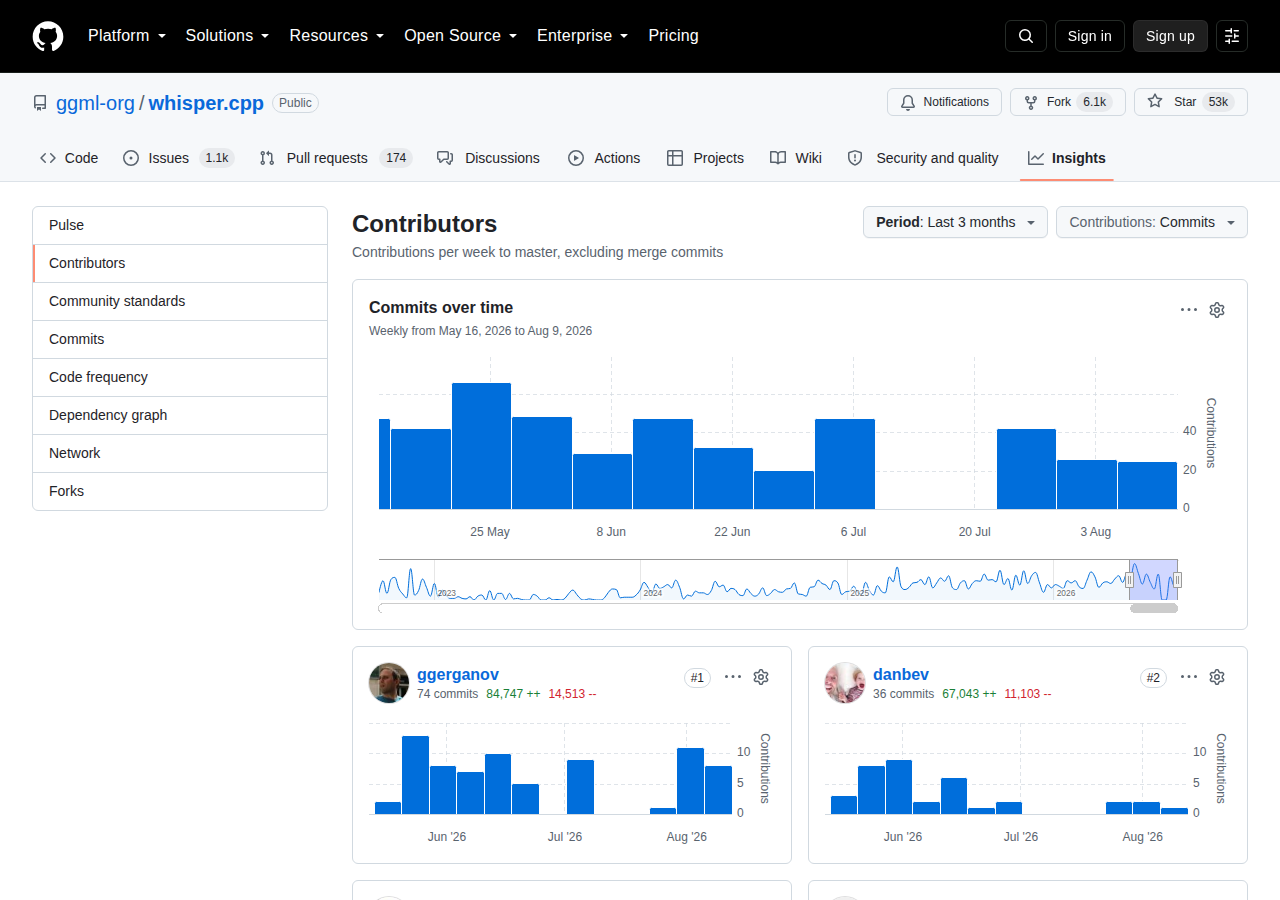Click the Sign up button
This screenshot has width=1280, height=900.
(1170, 36)
